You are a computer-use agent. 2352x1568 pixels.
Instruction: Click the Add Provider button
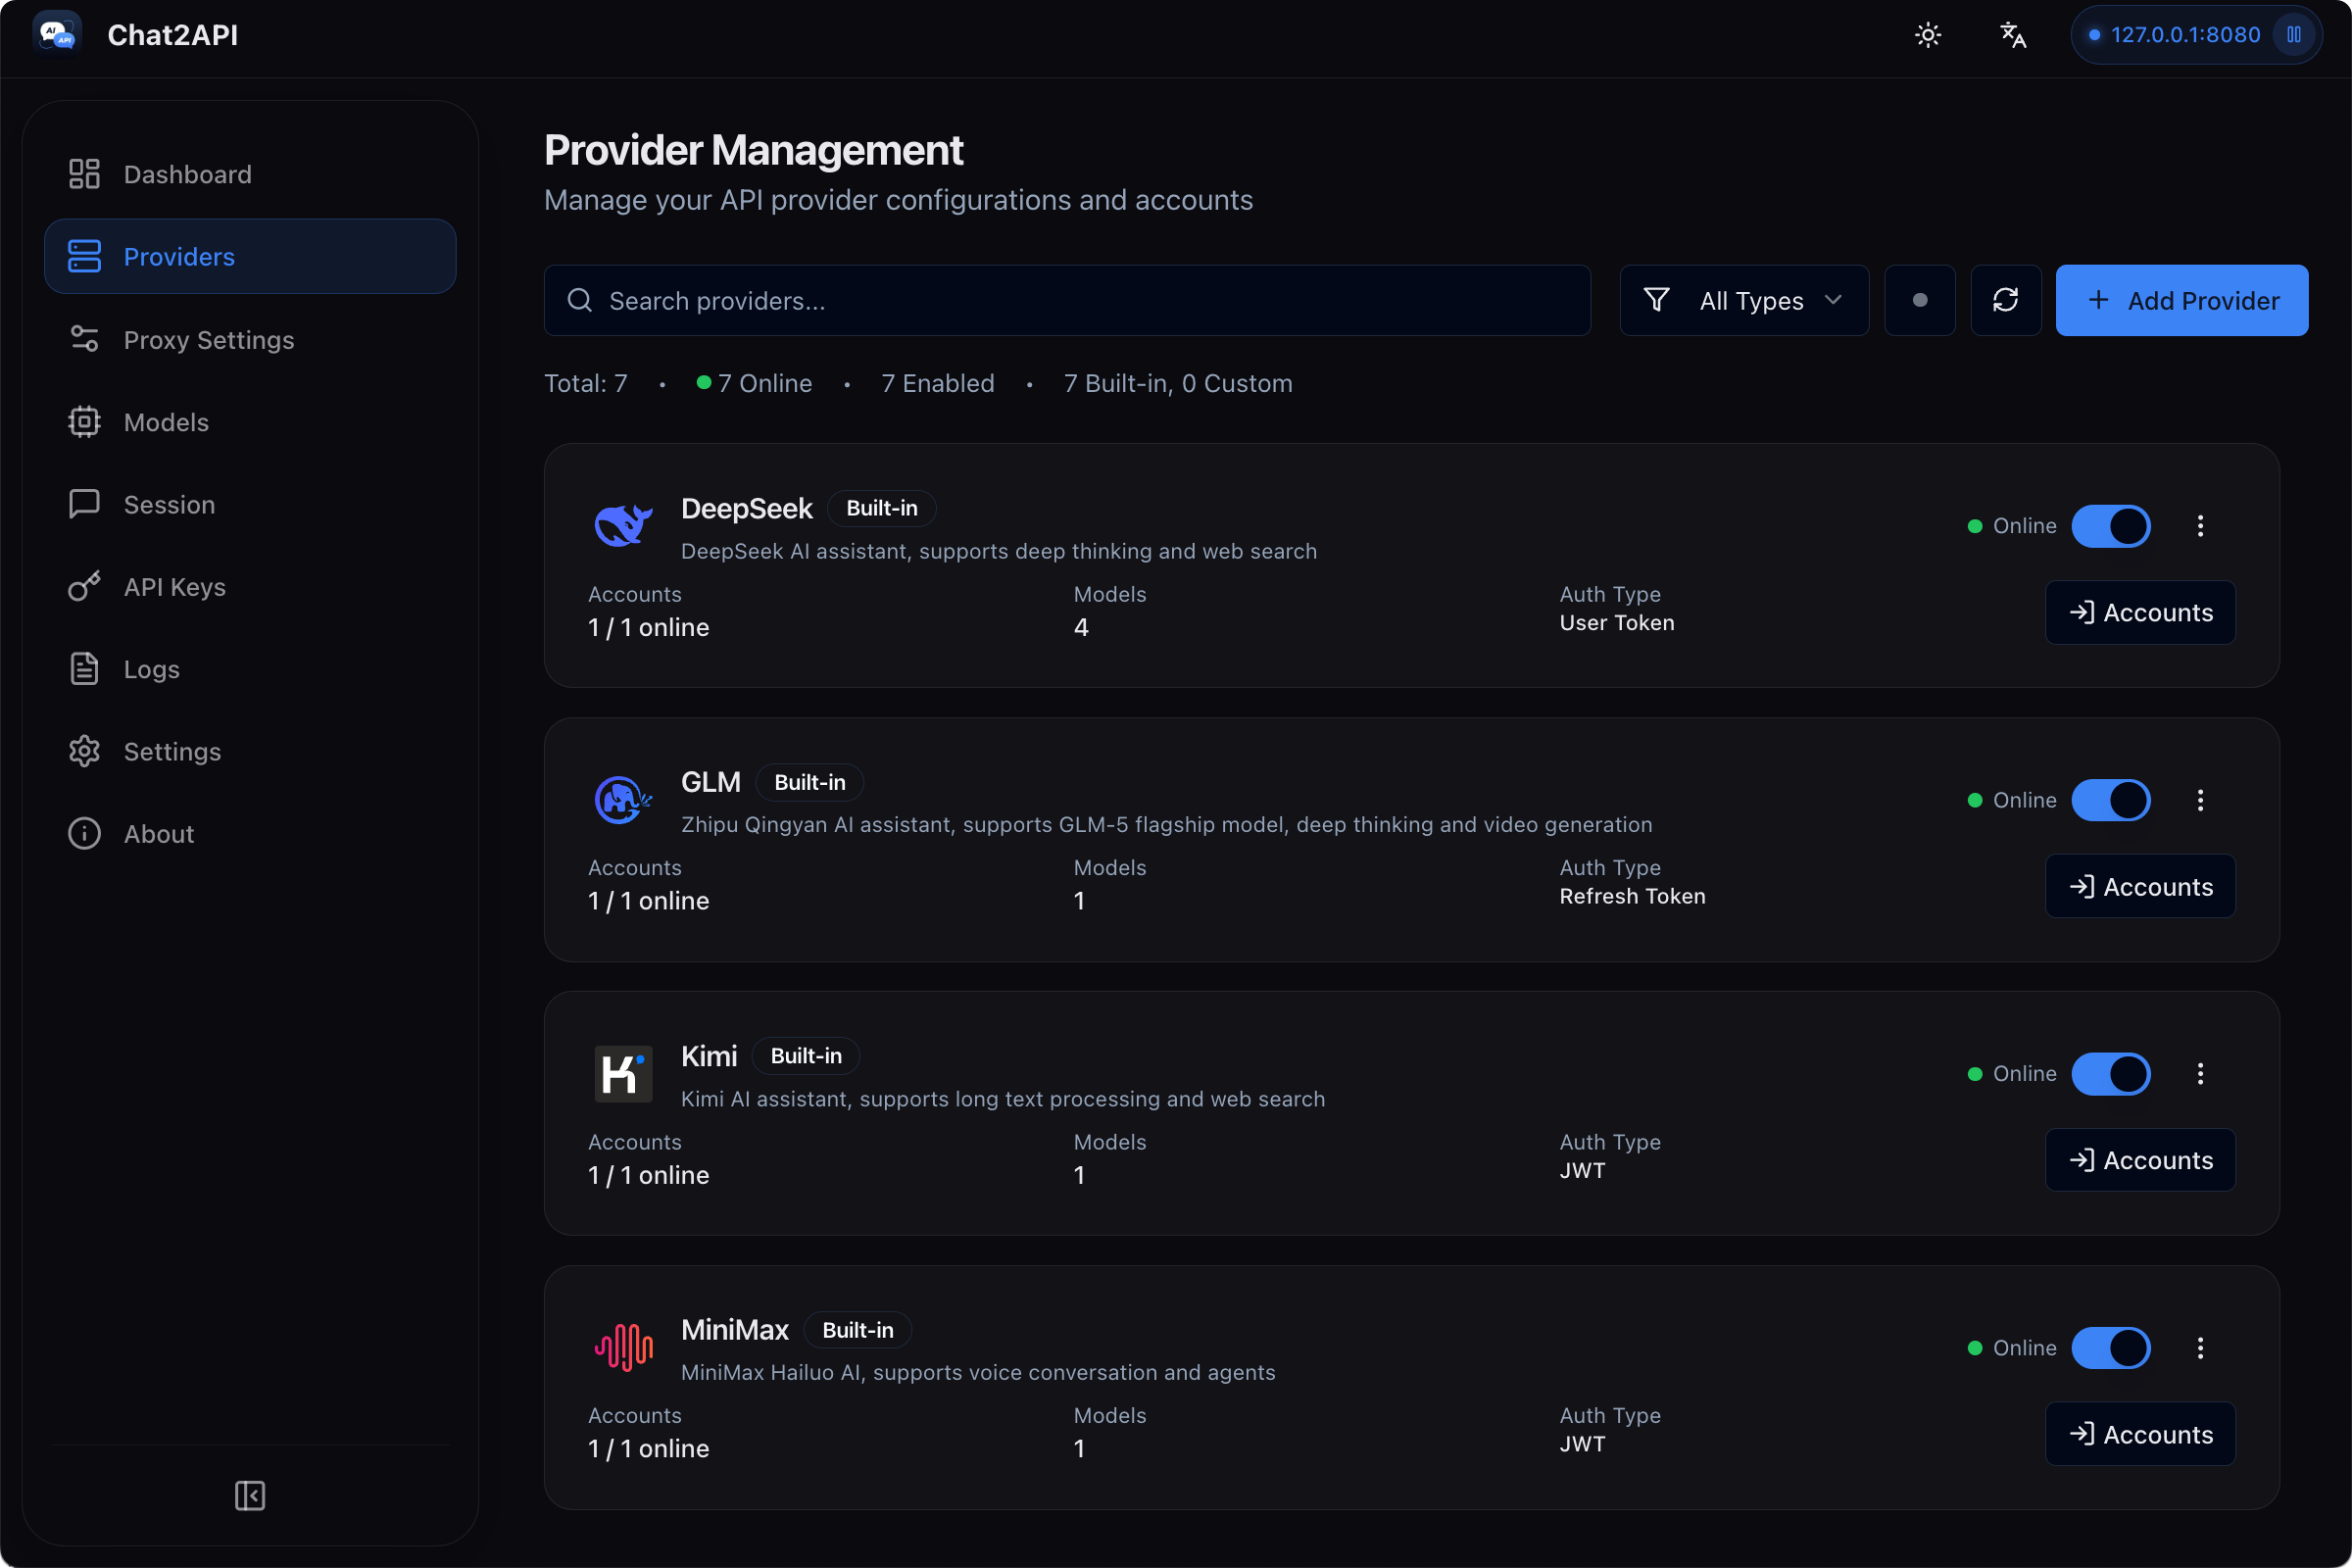click(2182, 300)
